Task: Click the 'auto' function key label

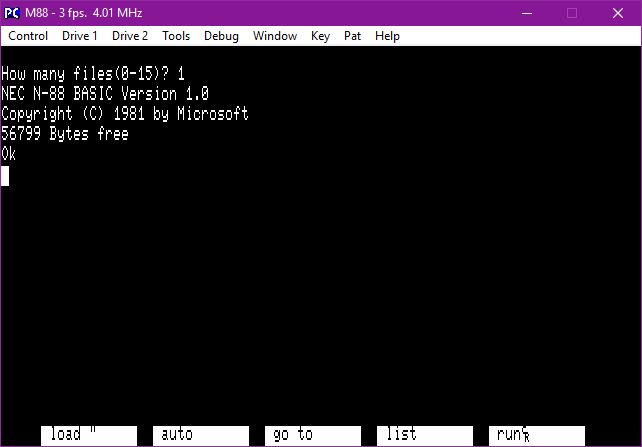Action: [201, 436]
